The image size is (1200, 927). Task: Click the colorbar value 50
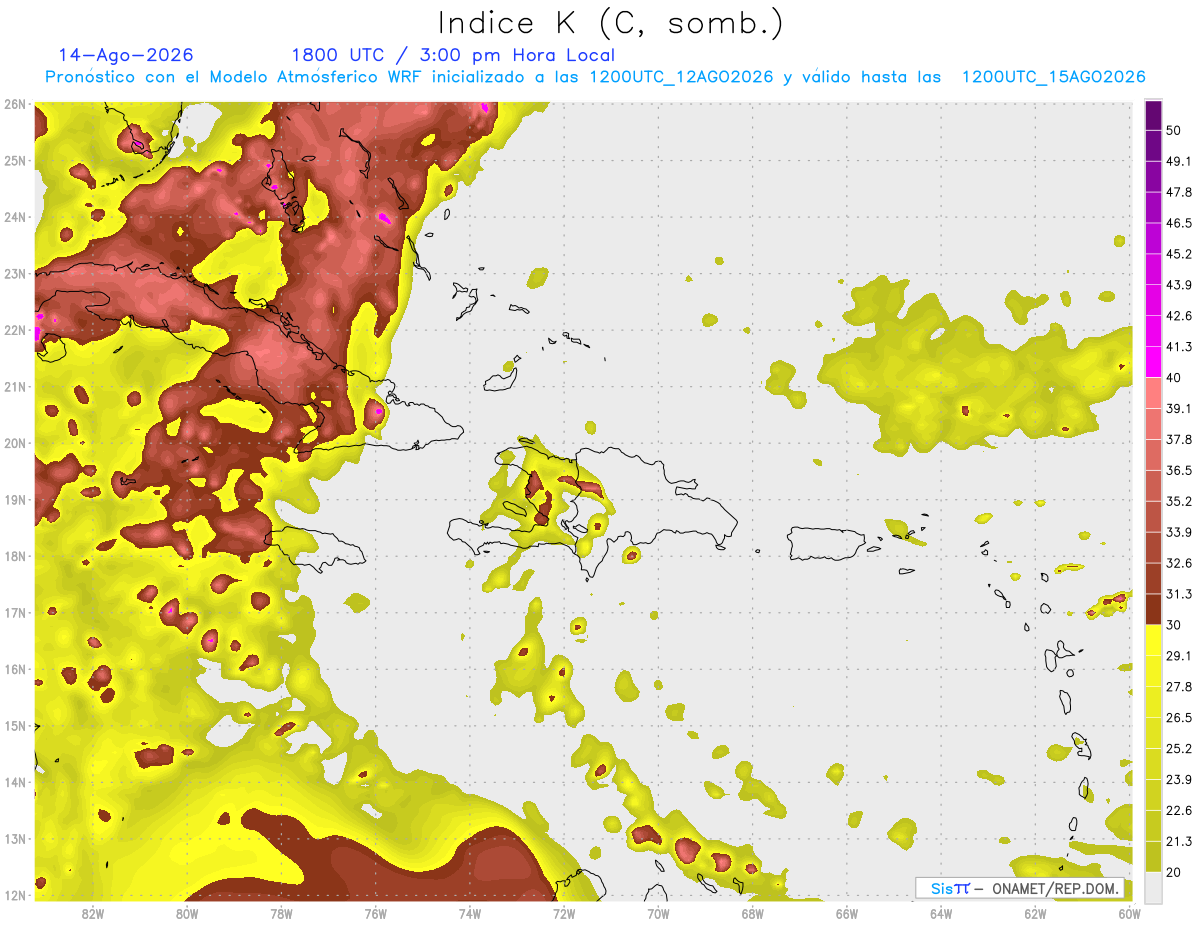tap(1173, 130)
